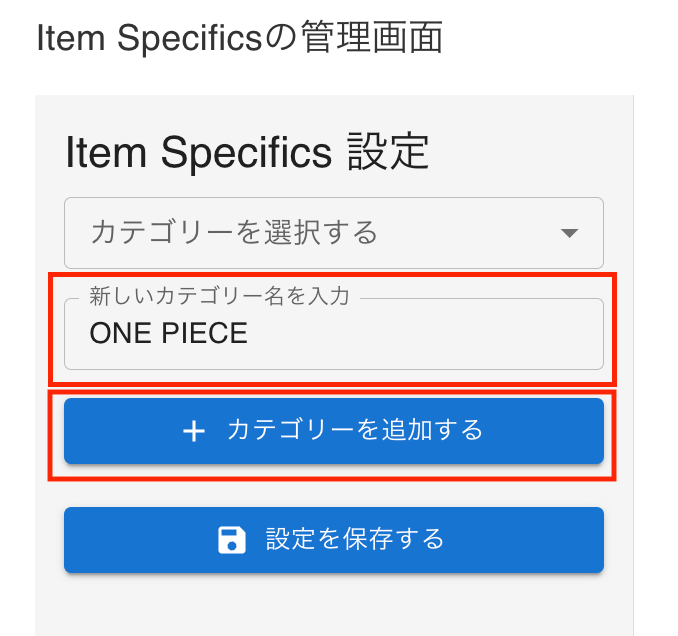The height and width of the screenshot is (636, 678).
Task: Click the plus icon on the add-category button
Action: click(194, 431)
